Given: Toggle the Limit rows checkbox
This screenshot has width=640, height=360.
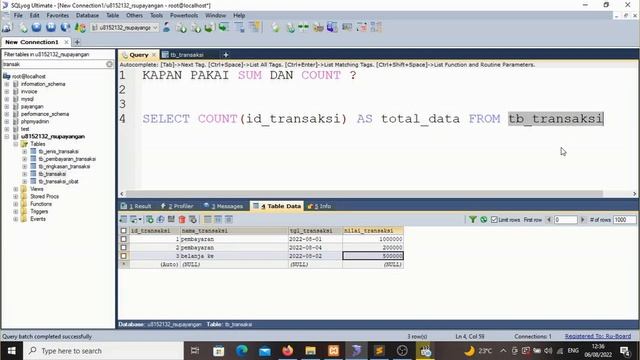Looking at the screenshot, I should 494,220.
